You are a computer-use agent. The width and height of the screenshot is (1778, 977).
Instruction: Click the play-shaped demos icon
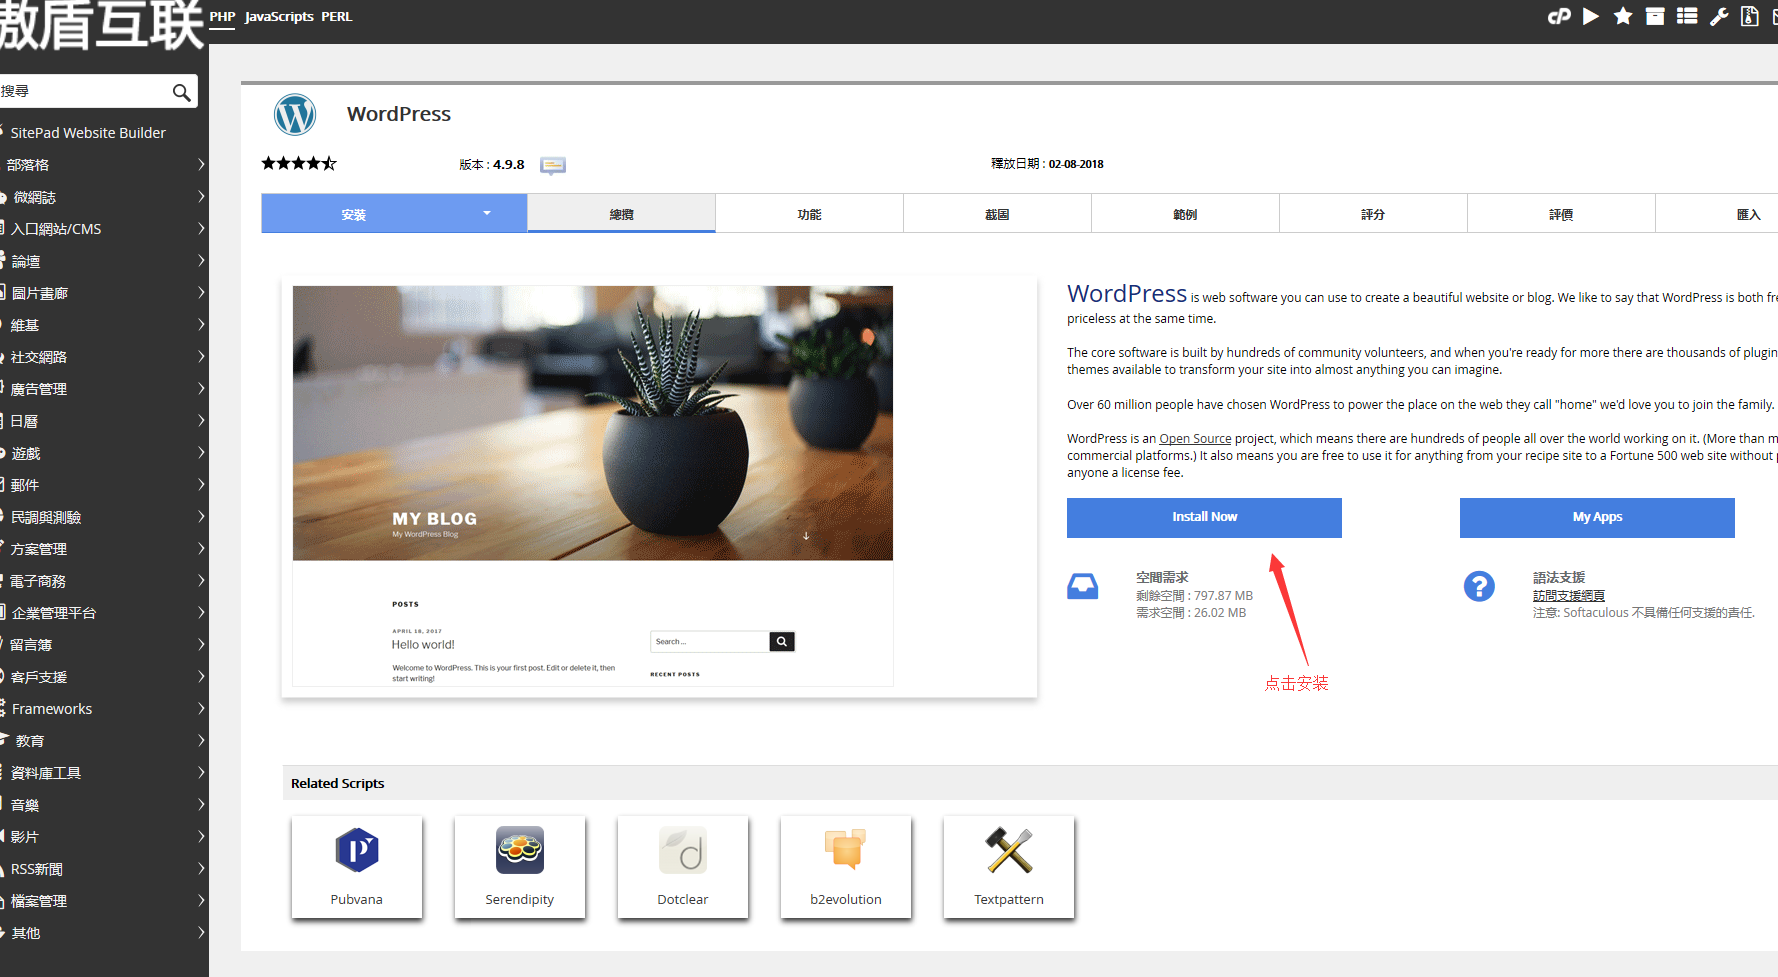pos(1591,16)
